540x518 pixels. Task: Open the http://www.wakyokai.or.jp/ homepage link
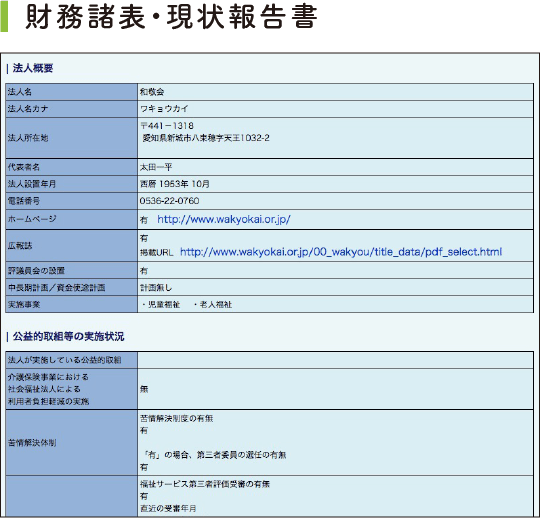(224, 219)
